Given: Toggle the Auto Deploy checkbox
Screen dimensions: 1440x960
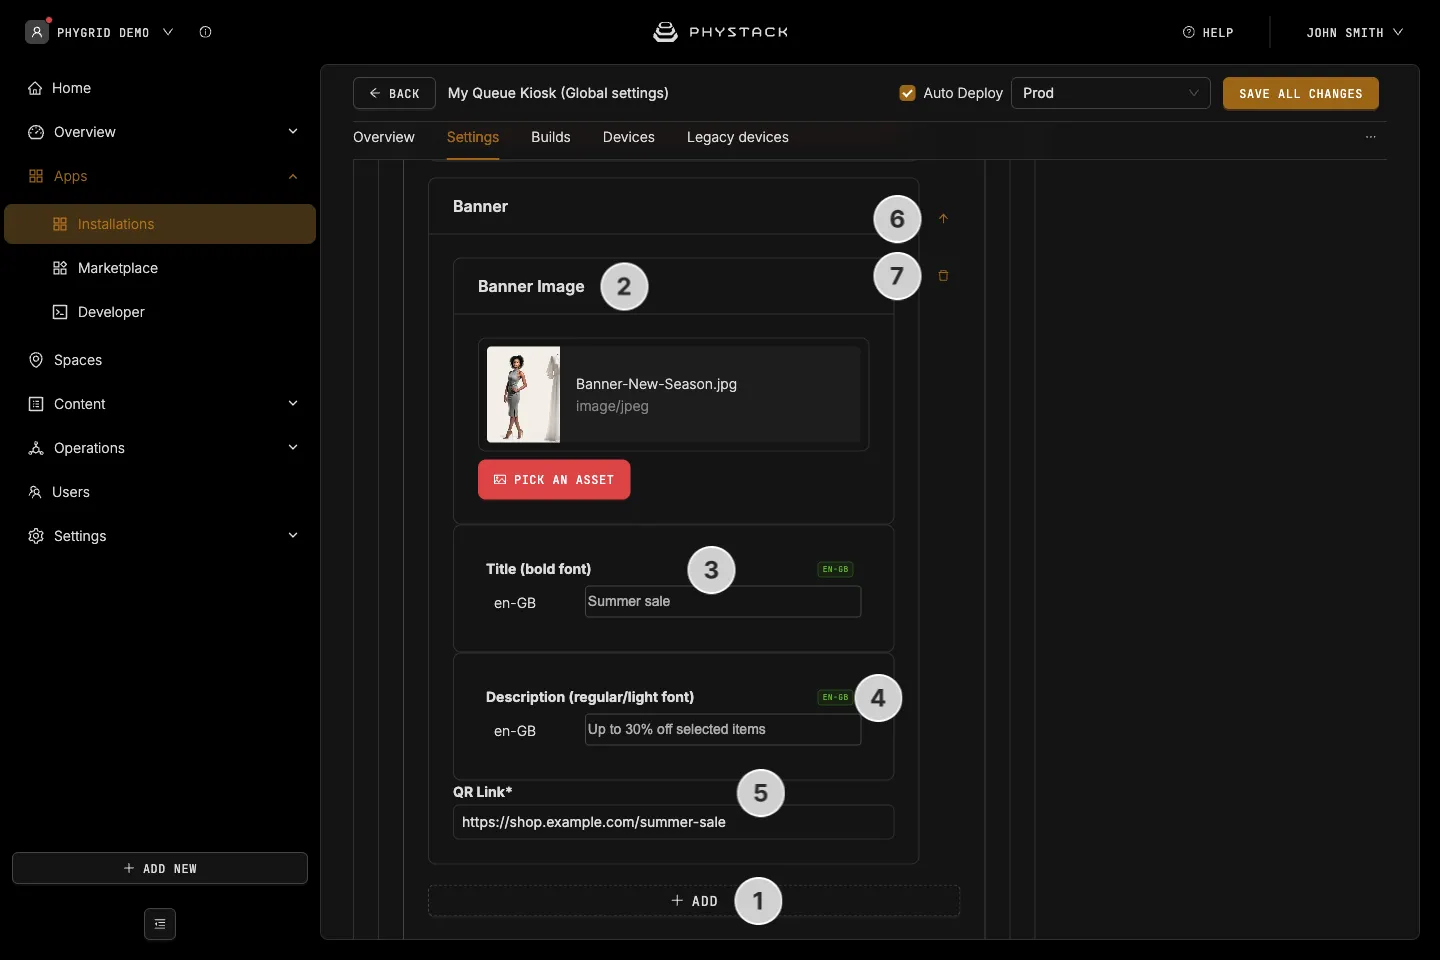Looking at the screenshot, I should [x=907, y=93].
